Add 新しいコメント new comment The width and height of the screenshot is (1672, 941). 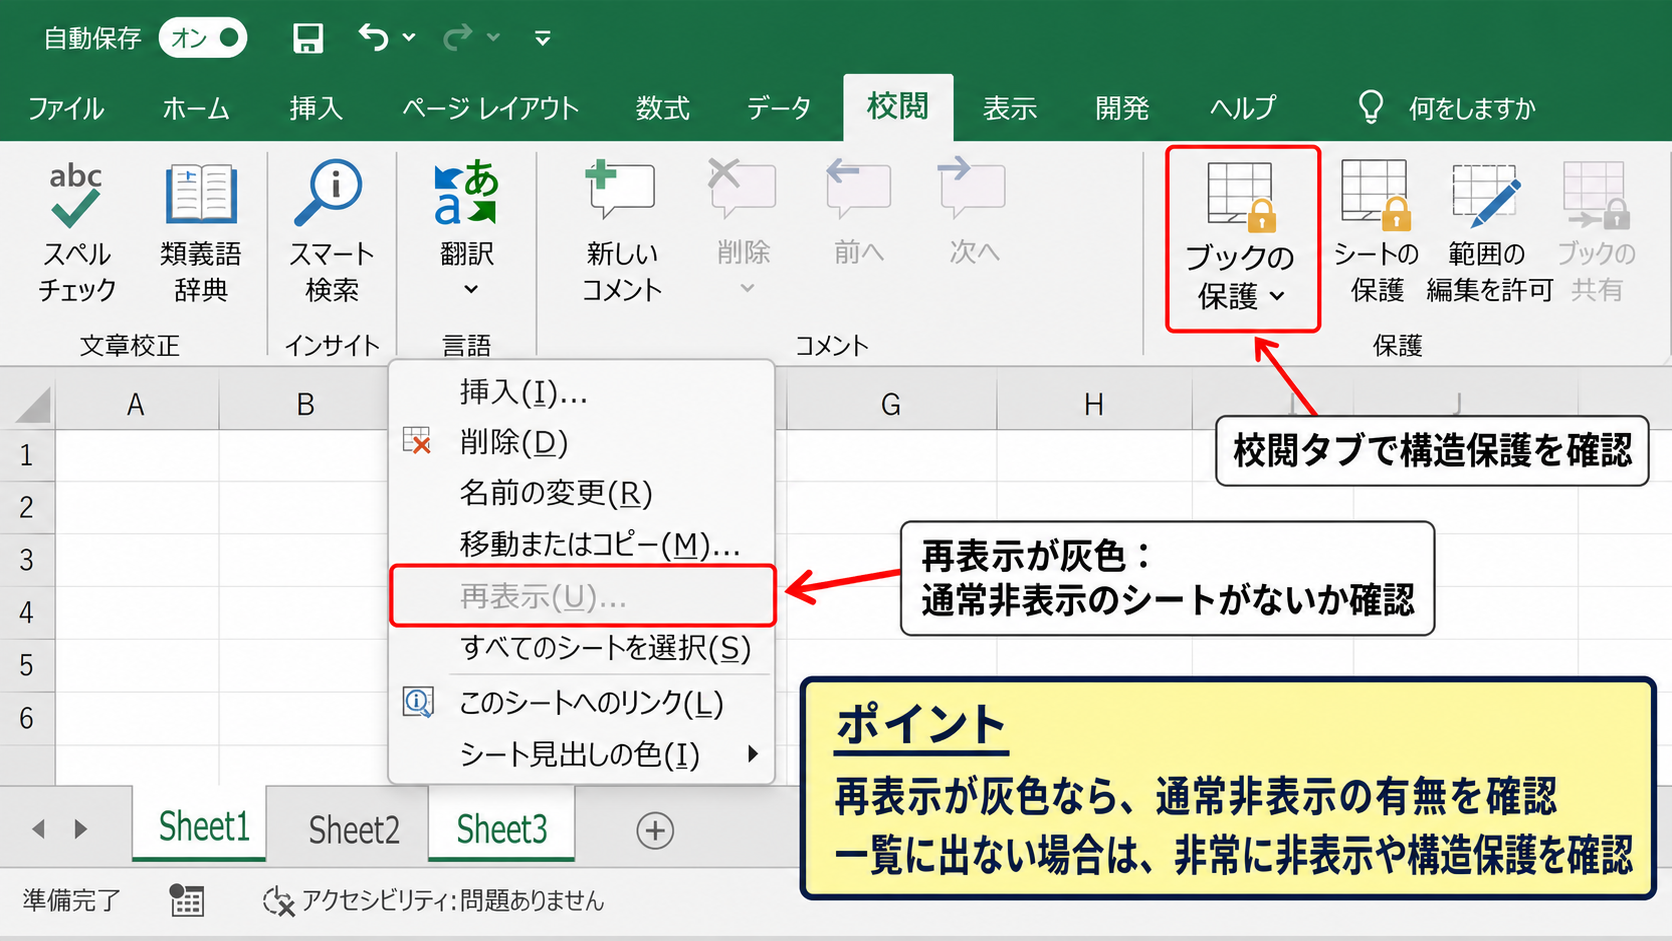[622, 232]
